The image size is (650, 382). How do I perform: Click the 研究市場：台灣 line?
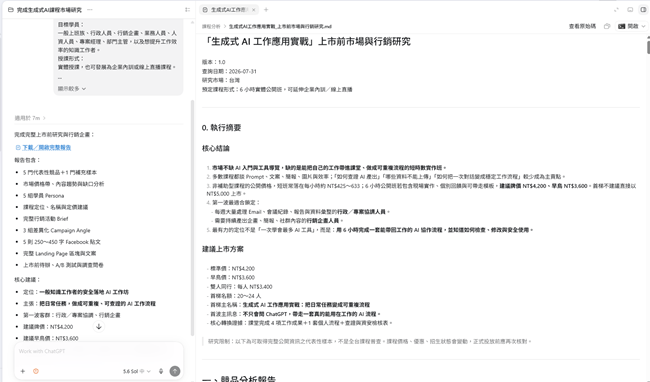pyautogui.click(x=221, y=80)
